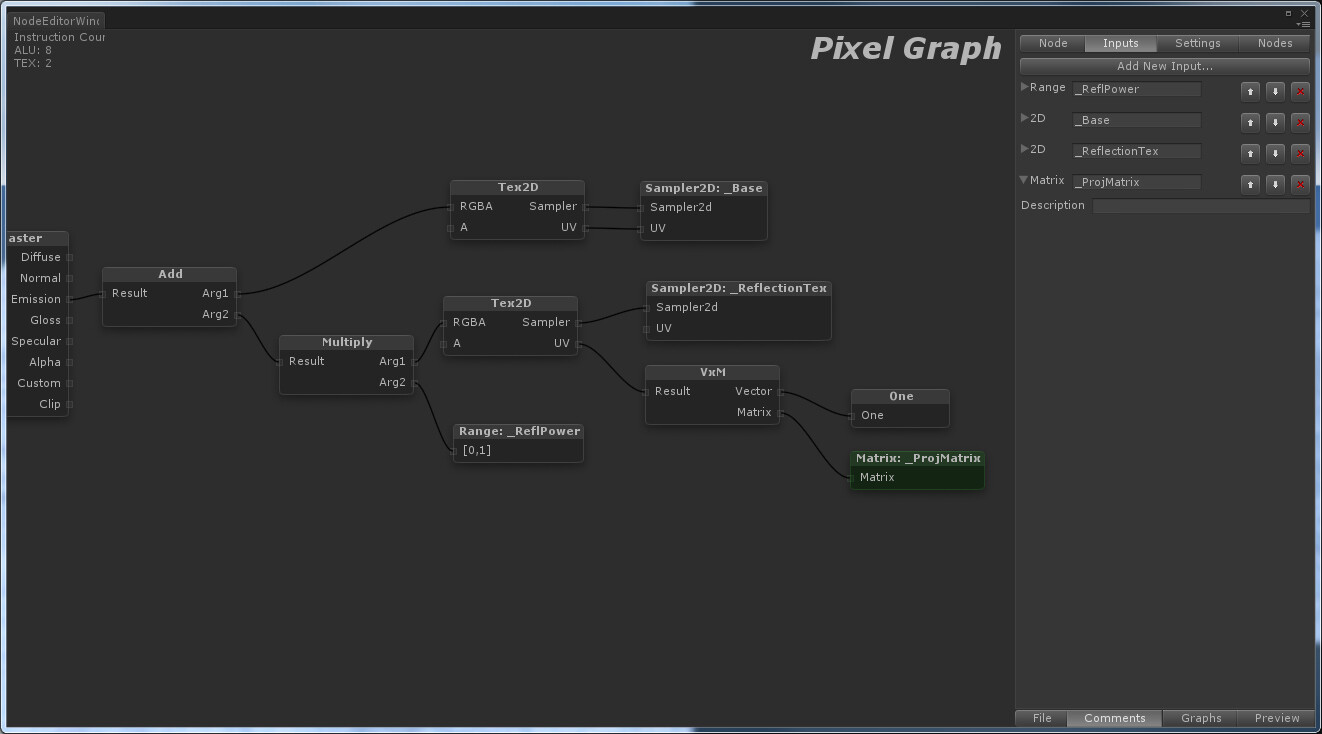The width and height of the screenshot is (1322, 734).
Task: Select the Range: _ReflPower slider node
Action: (518, 431)
